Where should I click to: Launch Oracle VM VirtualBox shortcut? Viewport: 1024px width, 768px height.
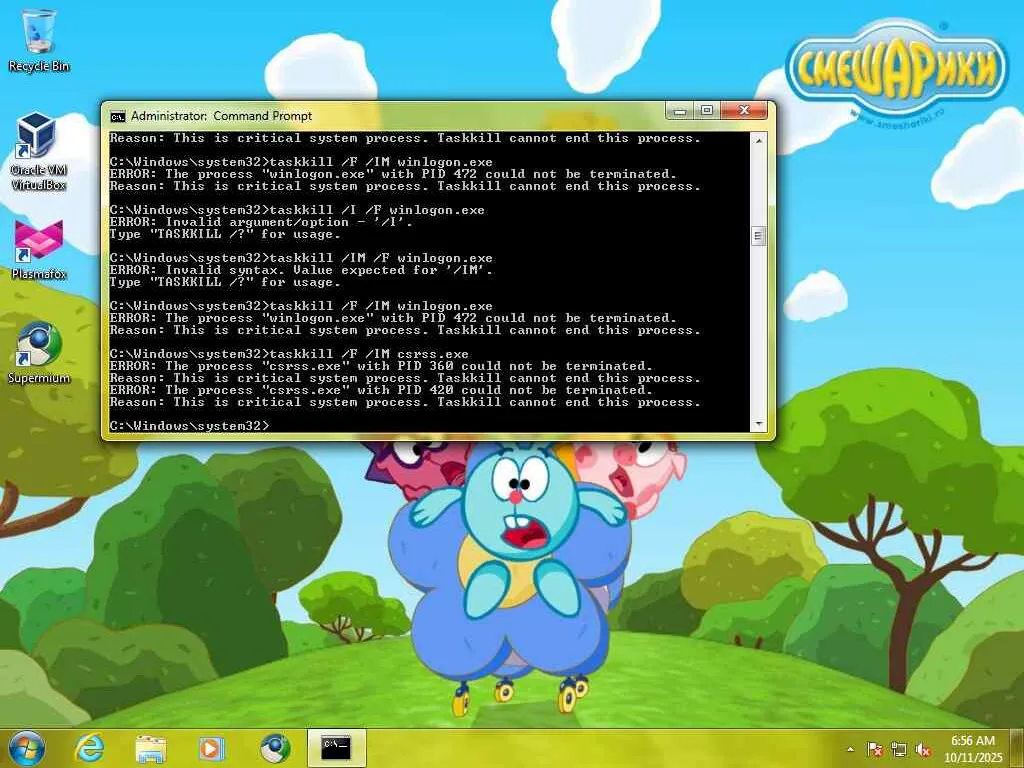38,151
